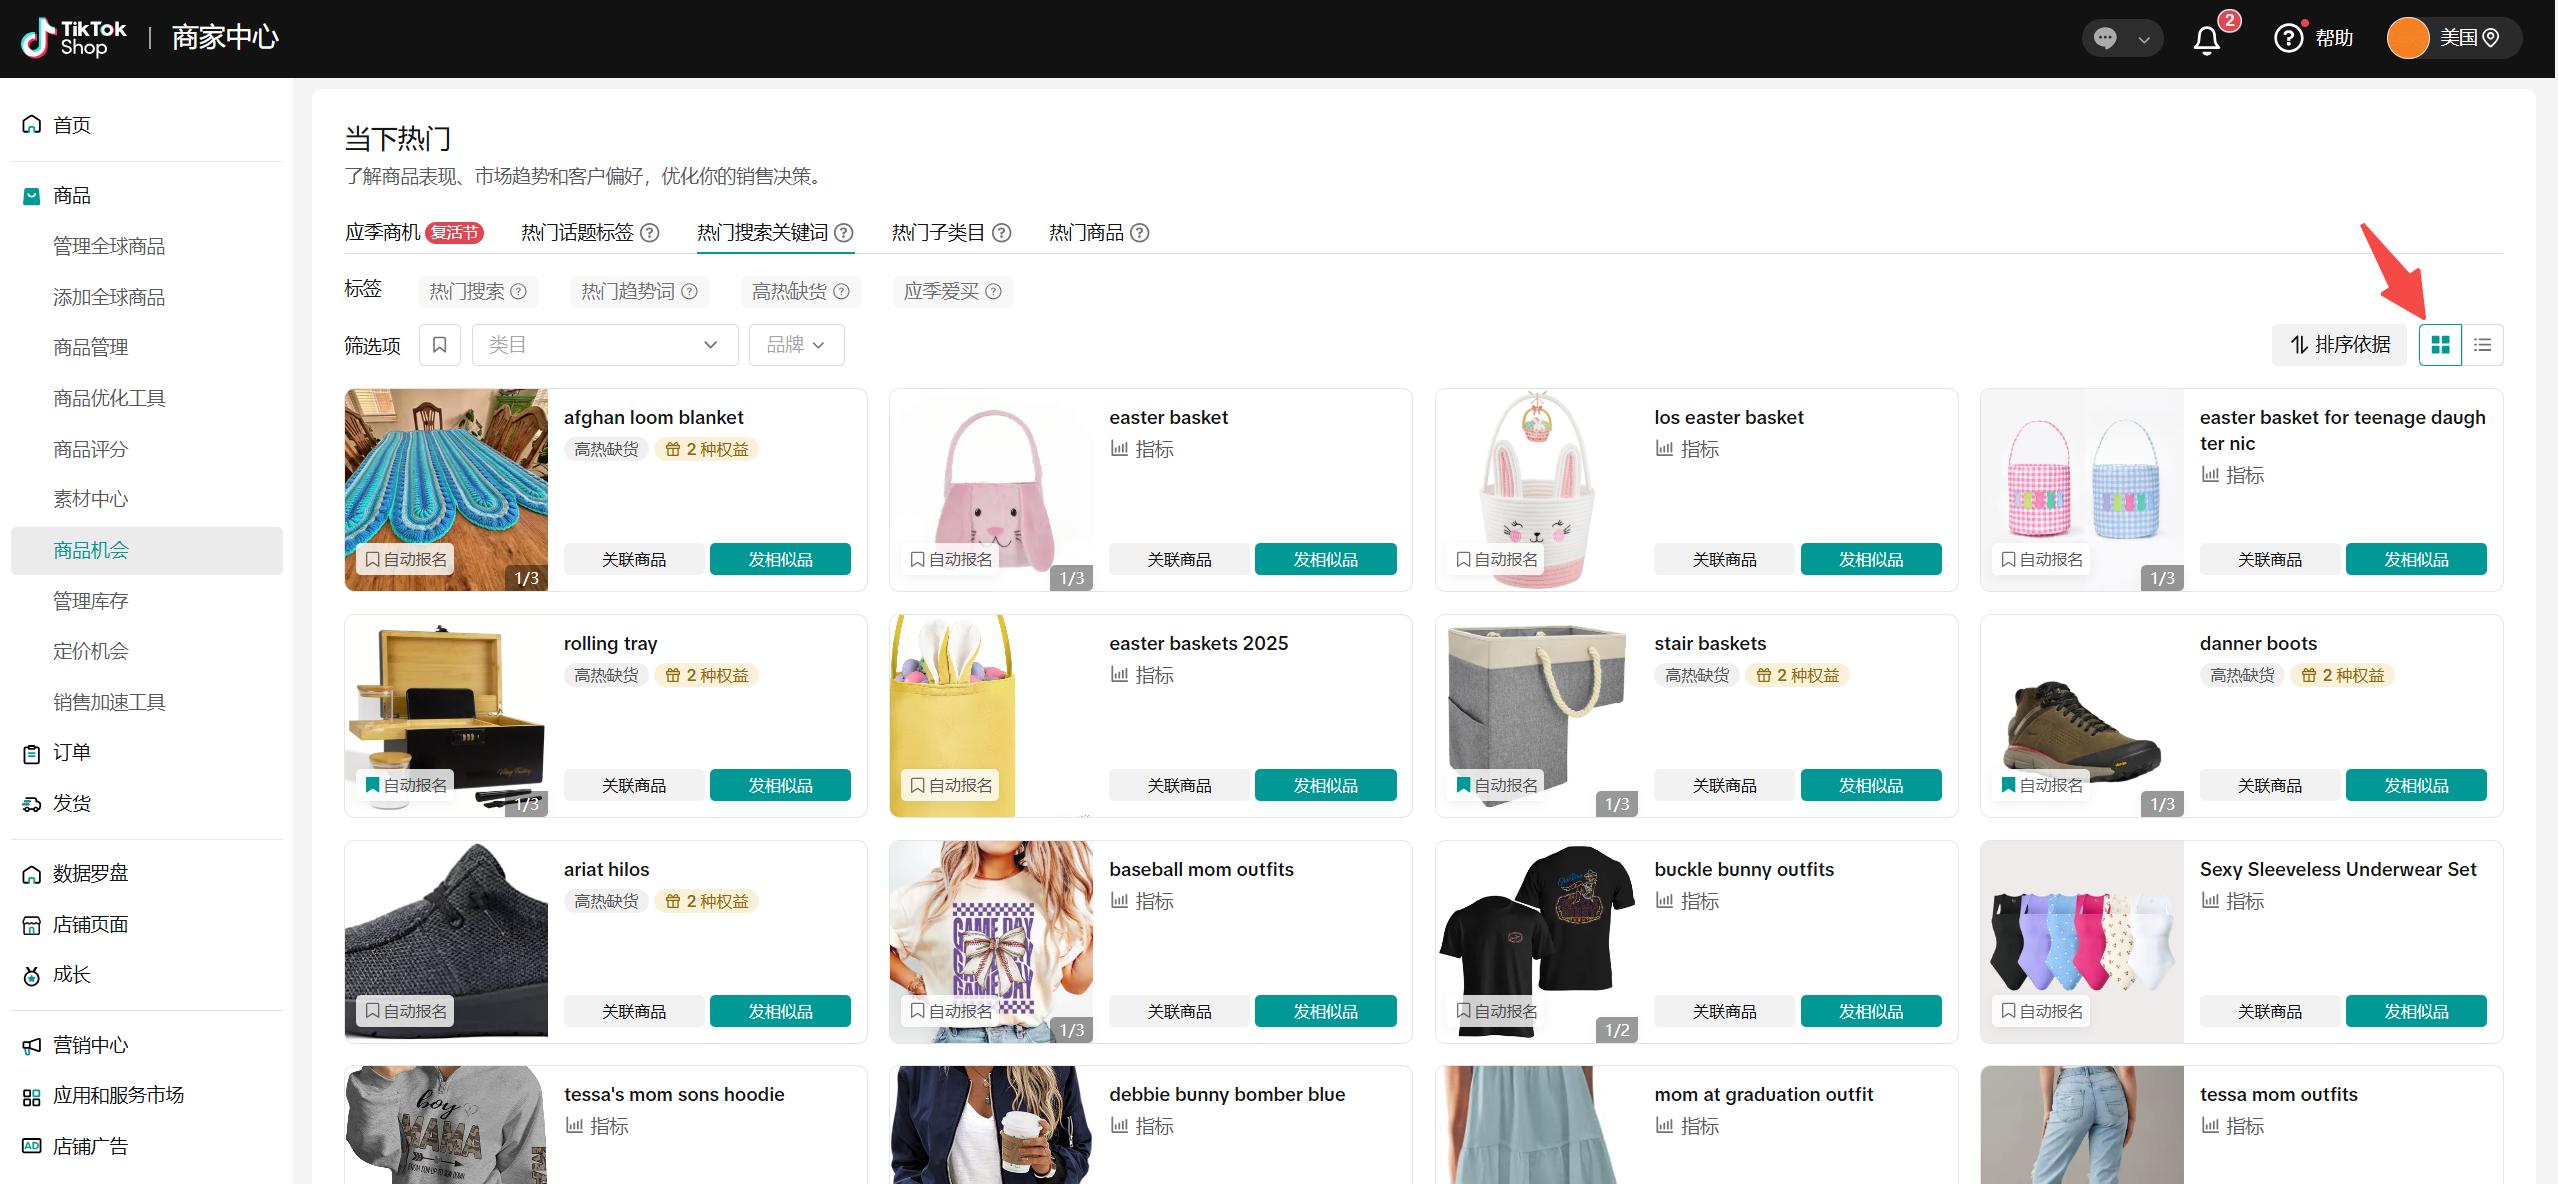Click 发相似品 for danner boots
This screenshot has height=1184, width=2558.
coord(2415,786)
